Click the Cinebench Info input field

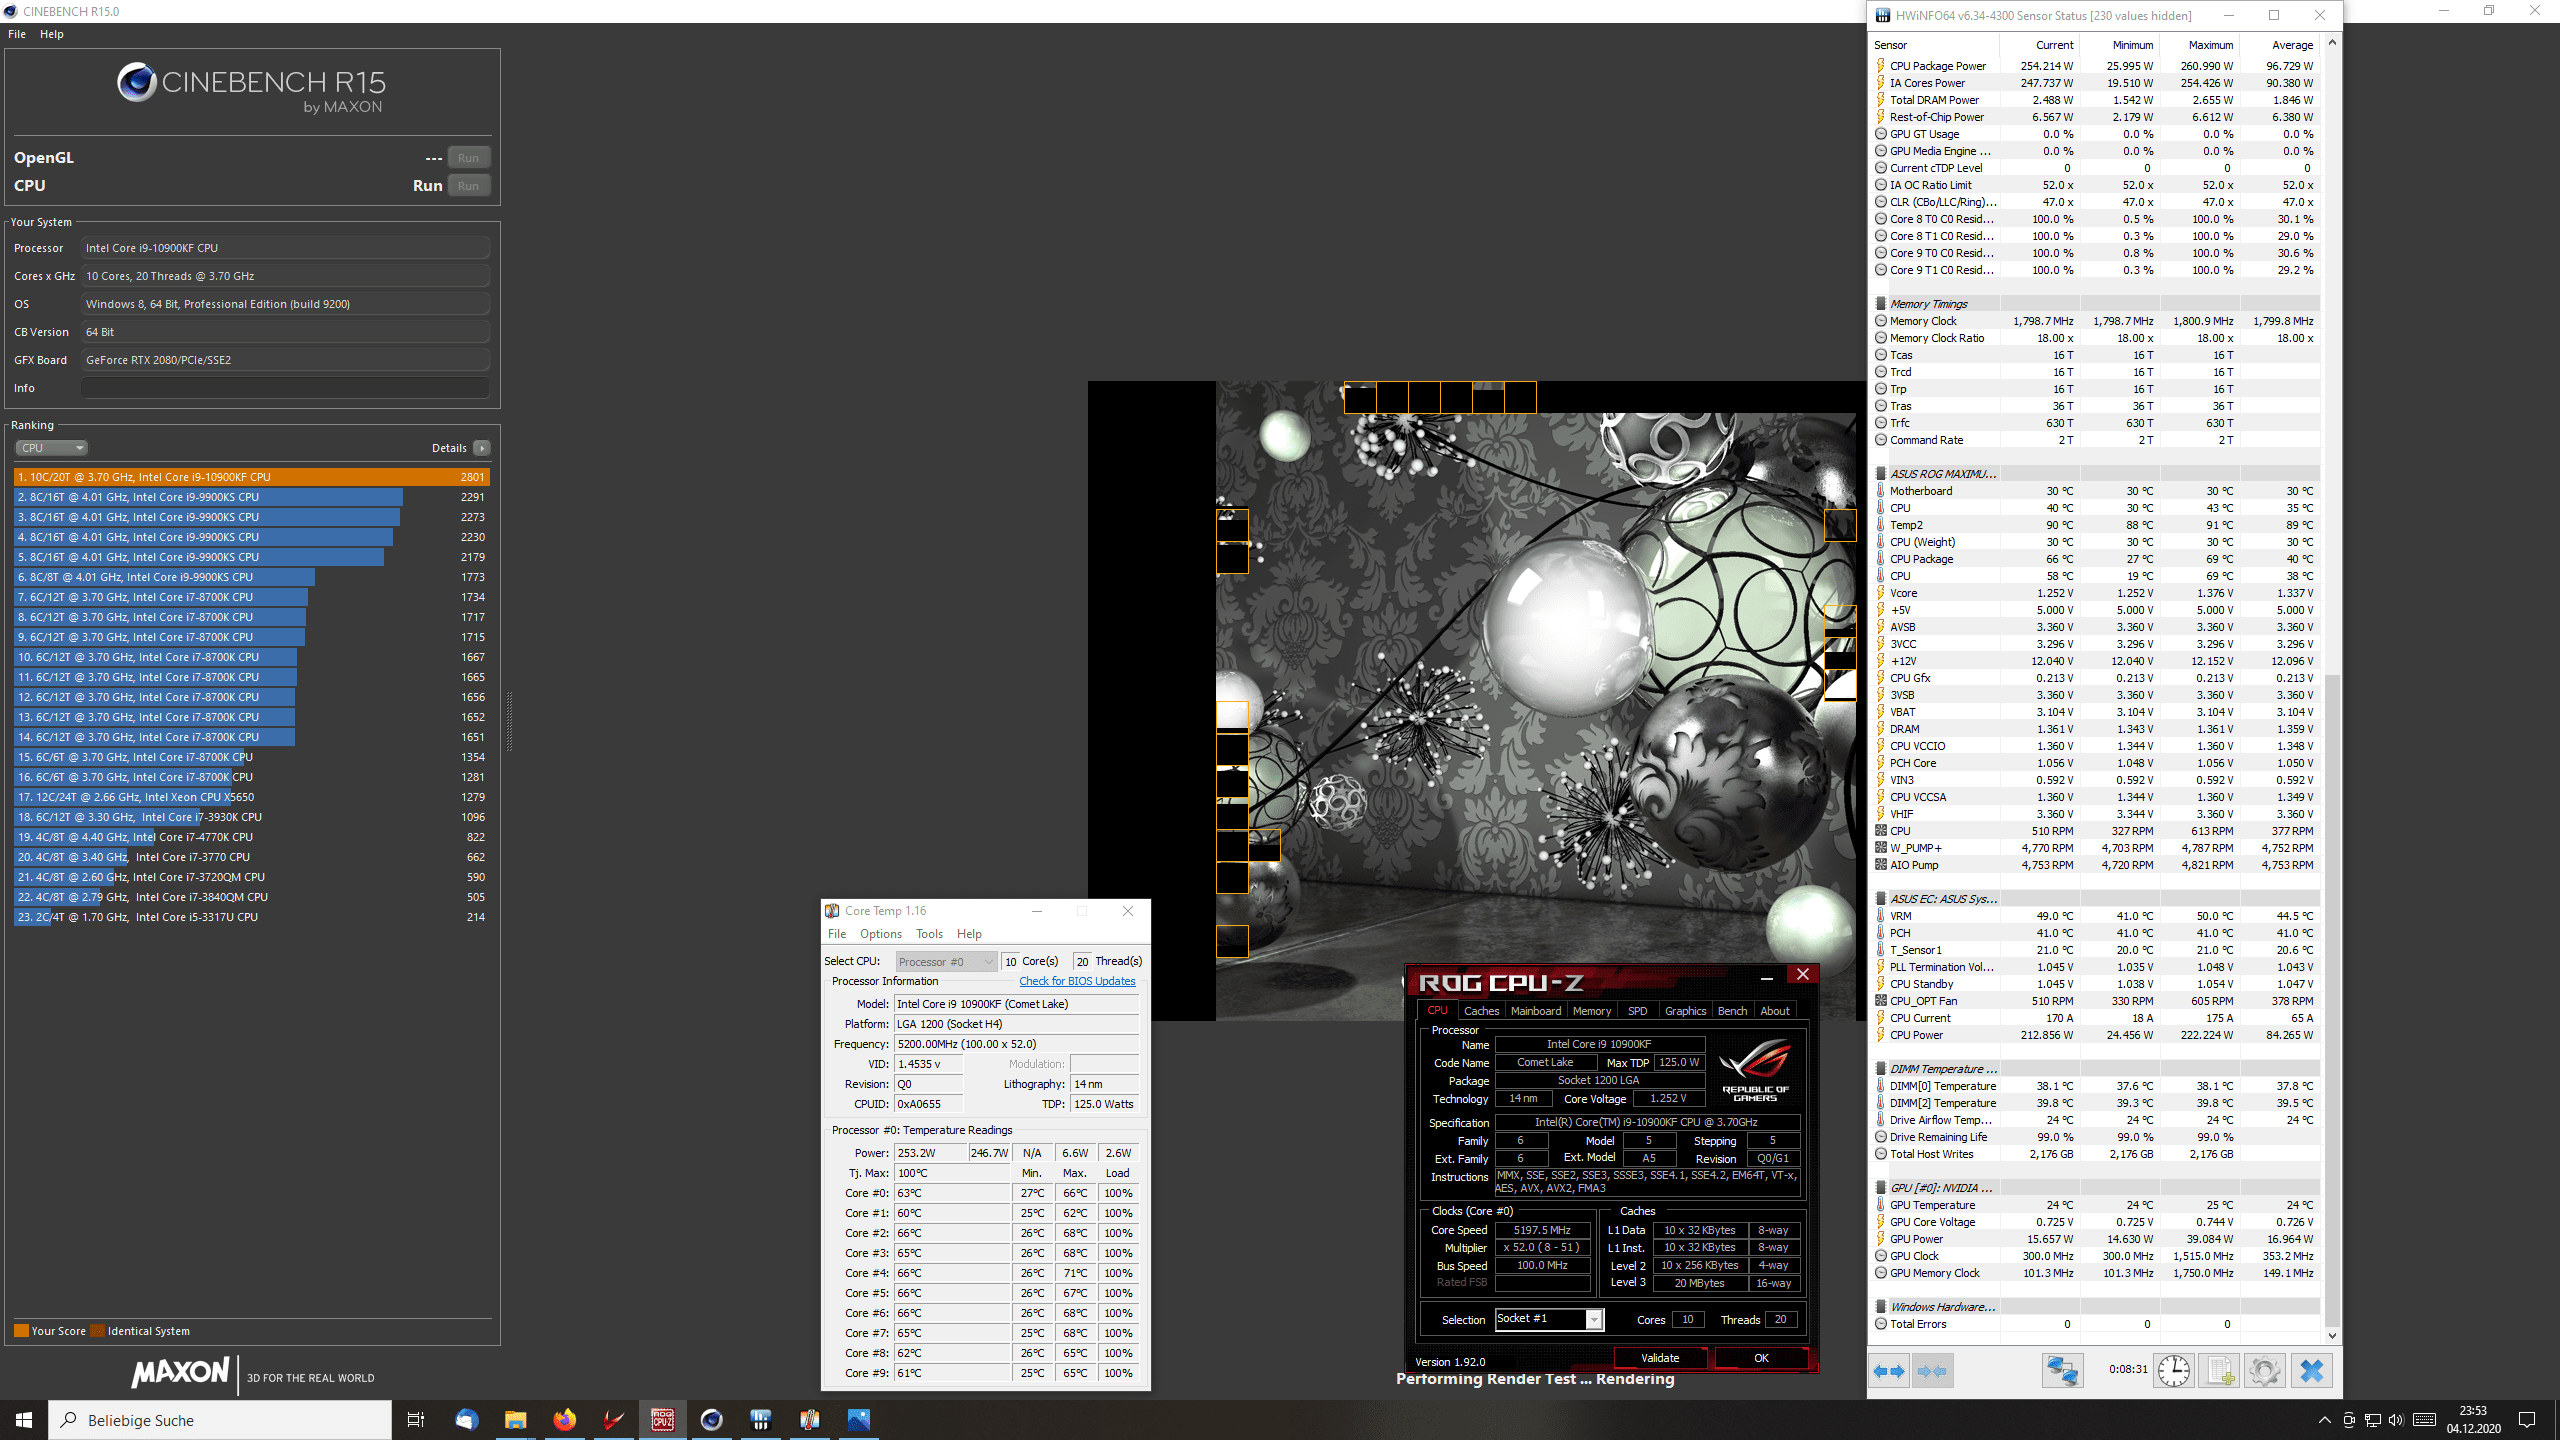point(285,388)
